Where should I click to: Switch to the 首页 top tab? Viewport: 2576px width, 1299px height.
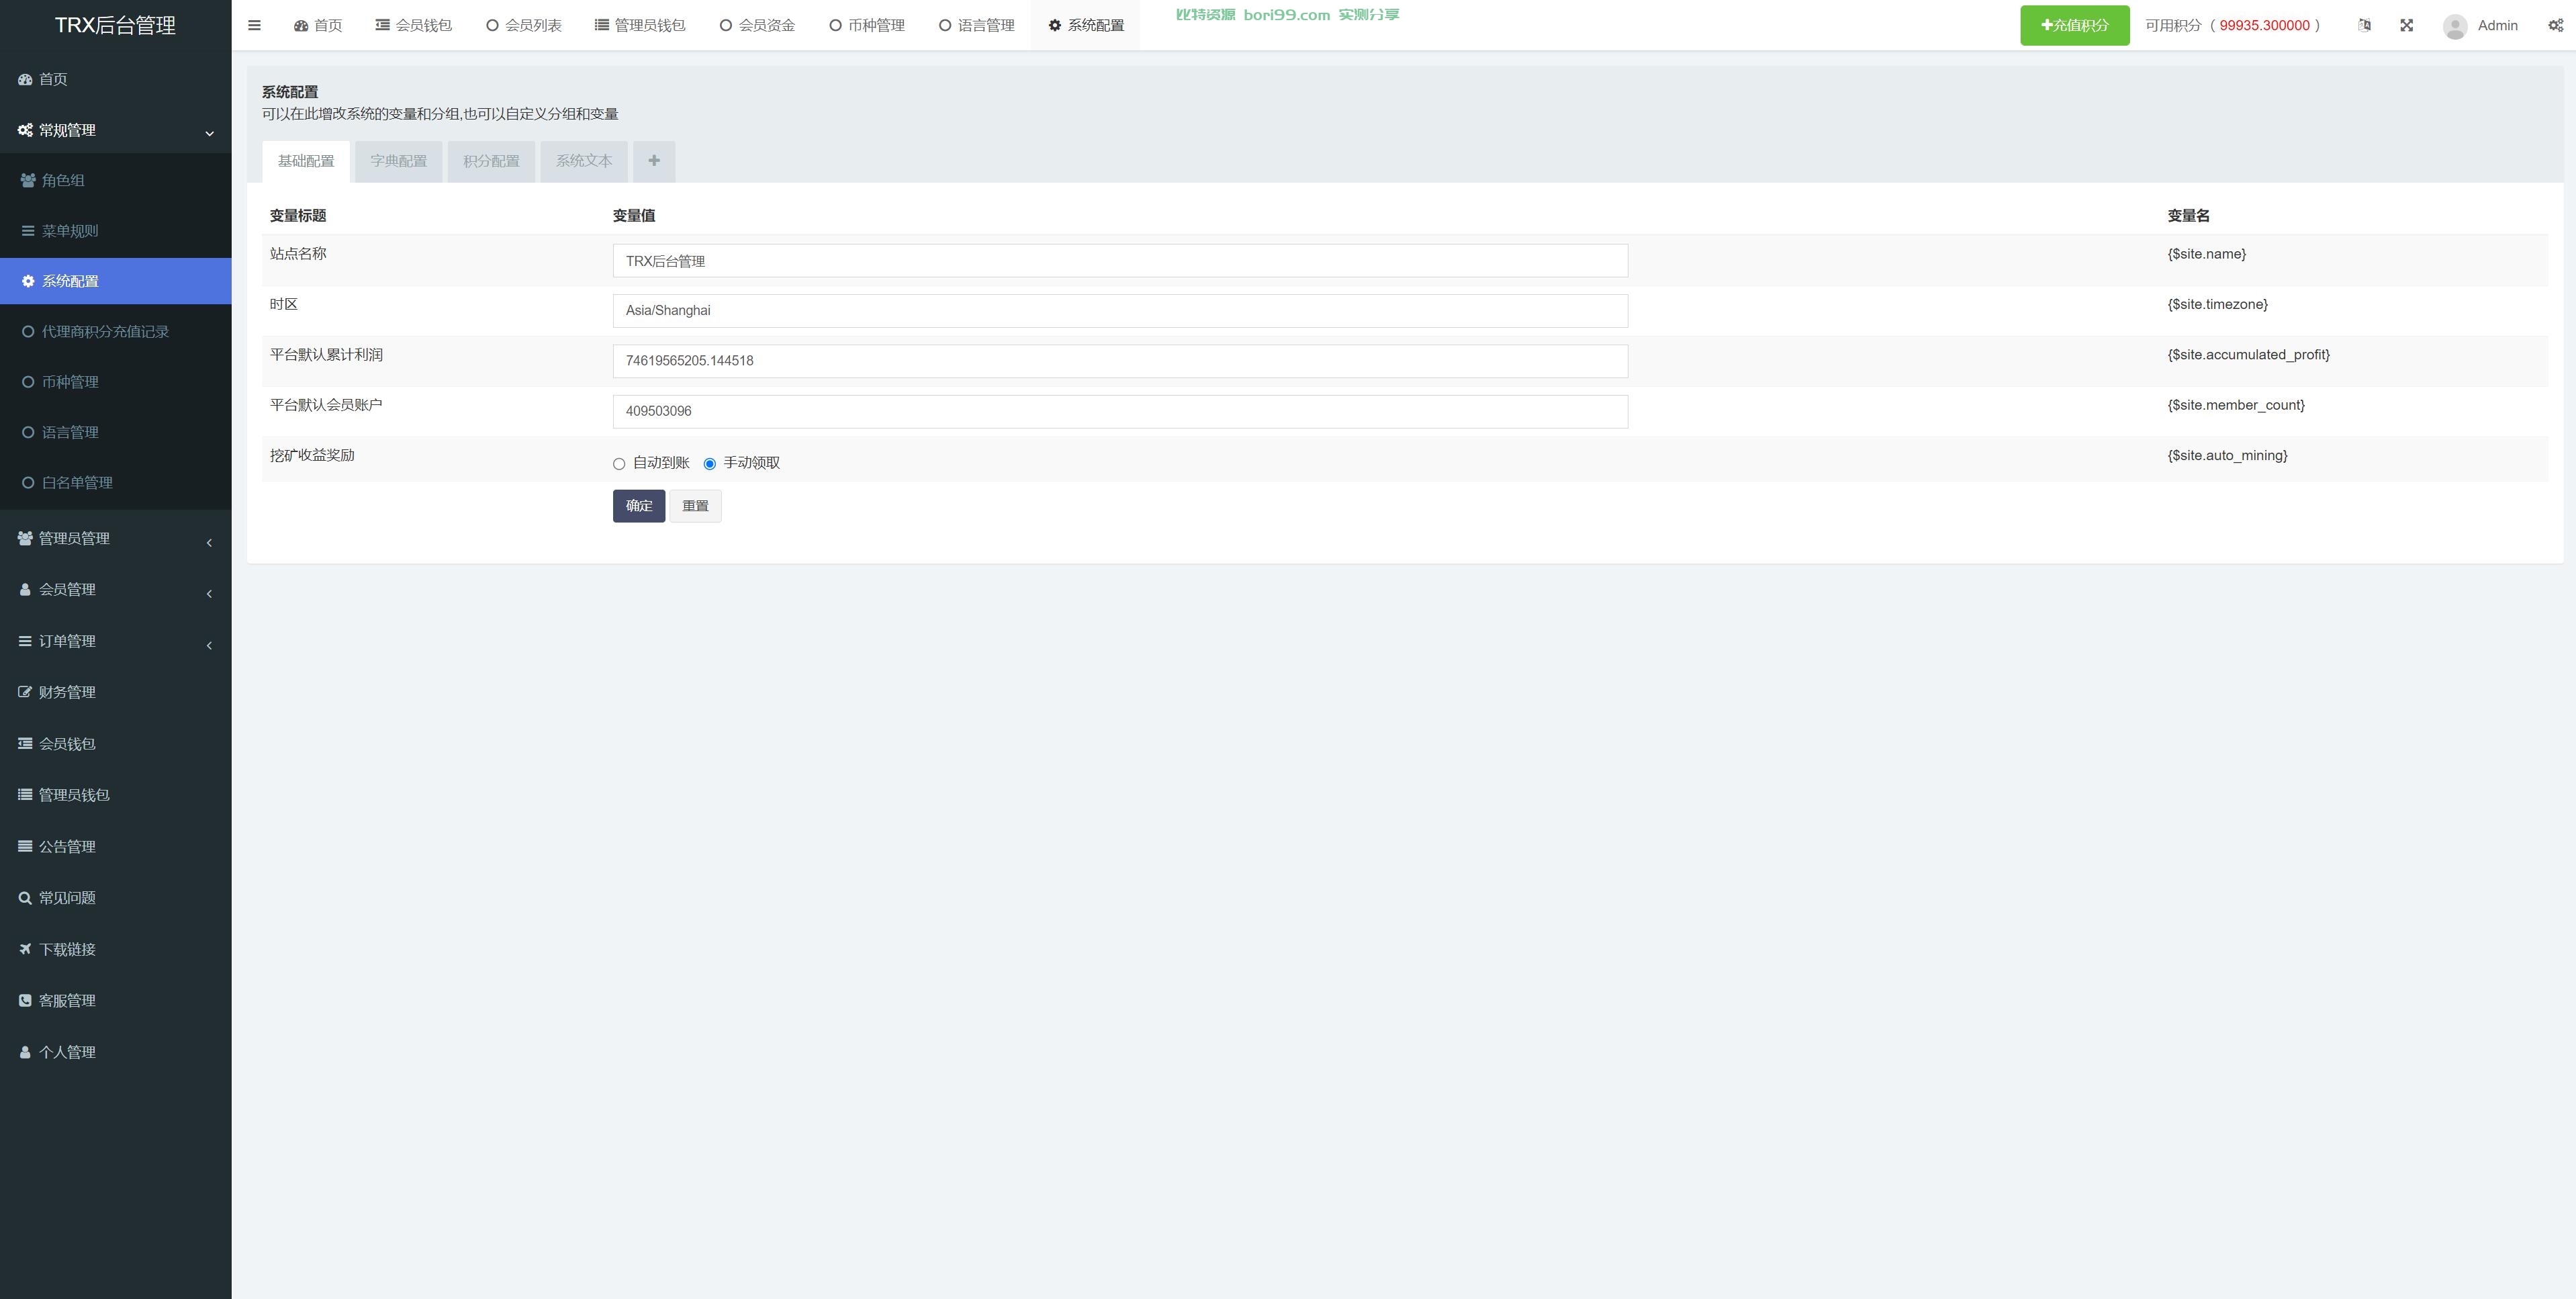click(x=318, y=25)
